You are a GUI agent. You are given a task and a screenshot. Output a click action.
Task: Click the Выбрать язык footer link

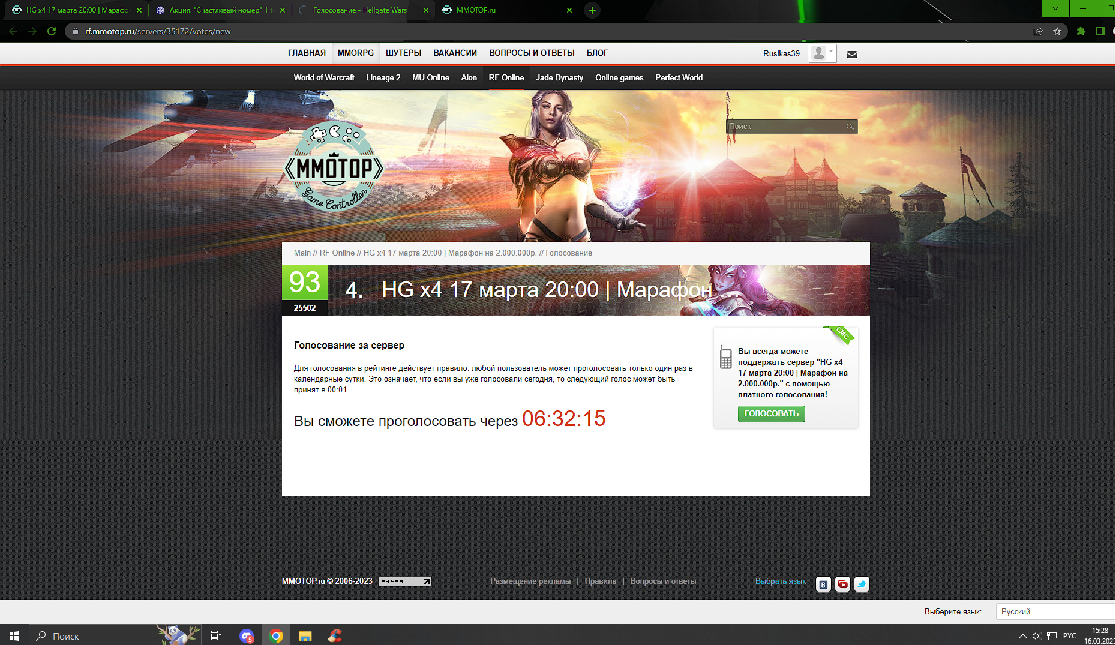(780, 582)
